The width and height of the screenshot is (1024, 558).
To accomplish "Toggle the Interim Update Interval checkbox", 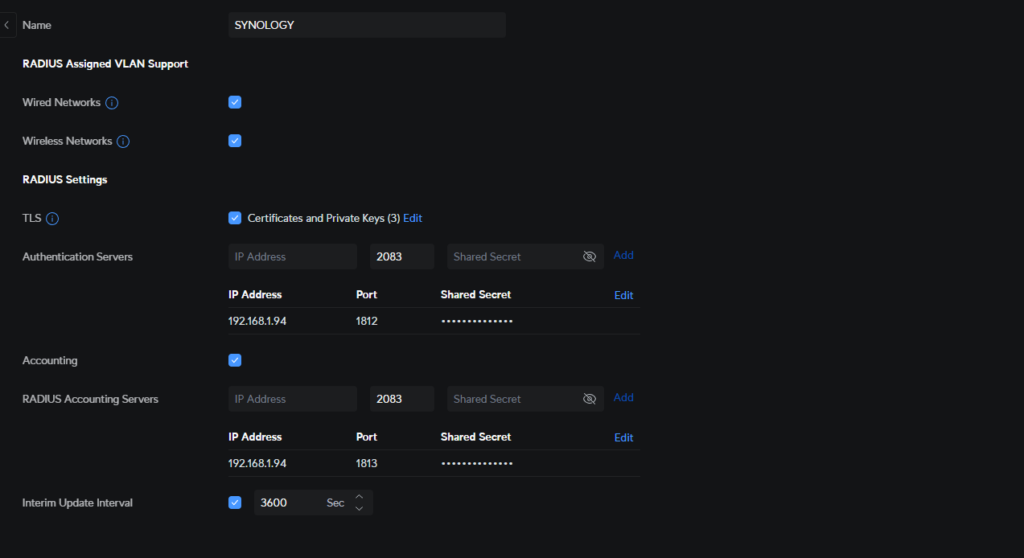I will 235,502.
